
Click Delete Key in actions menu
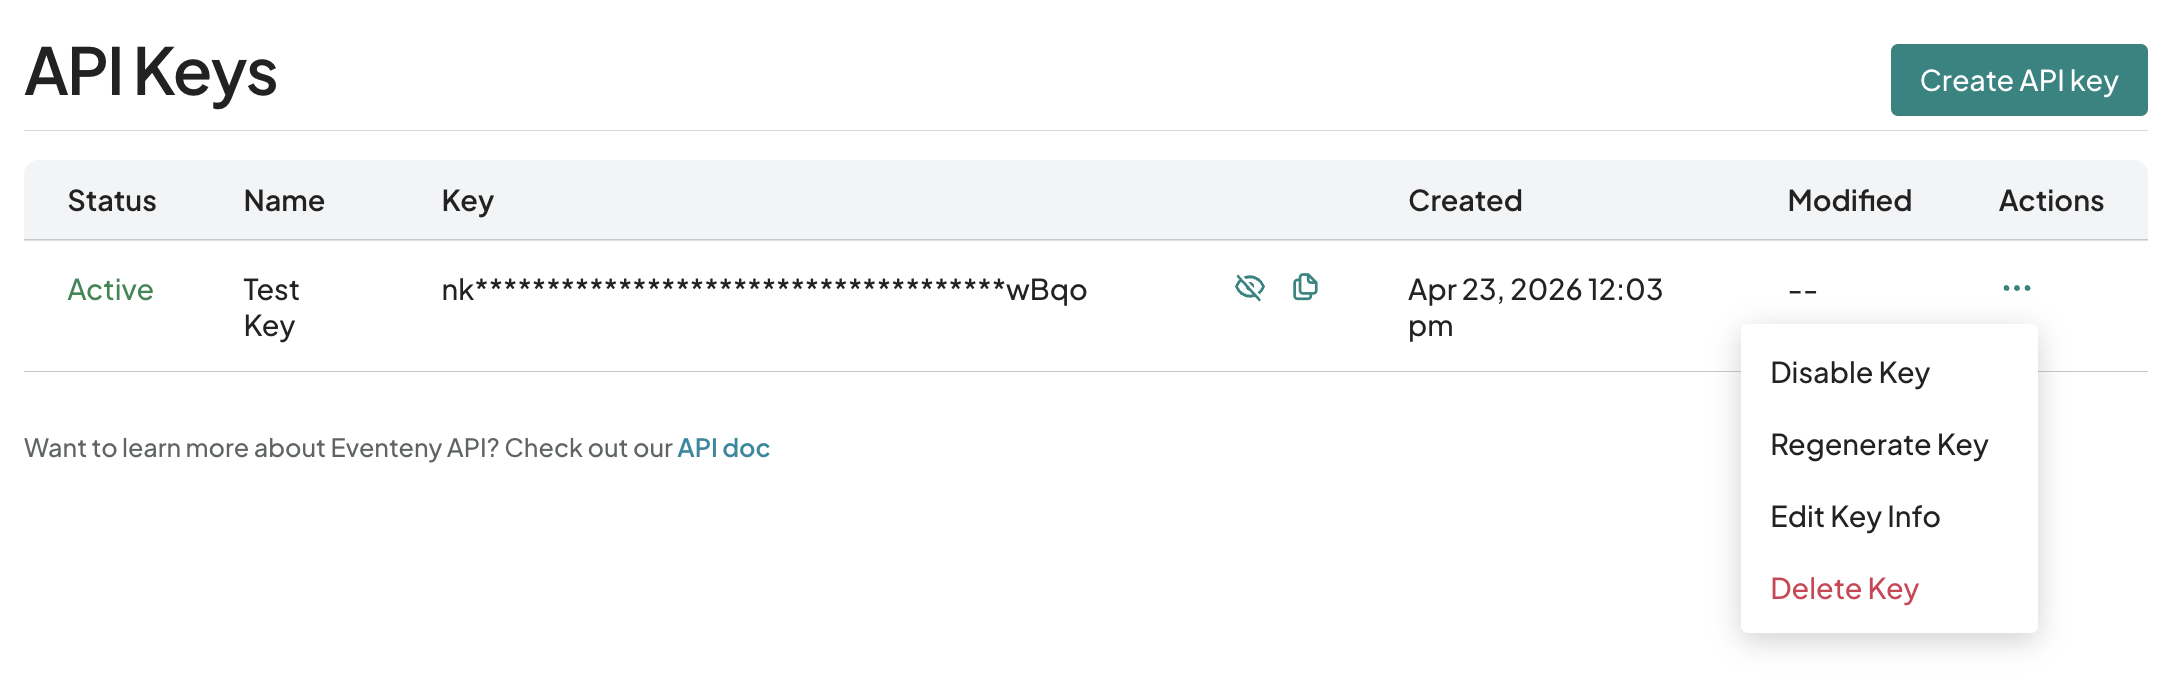tap(1844, 589)
